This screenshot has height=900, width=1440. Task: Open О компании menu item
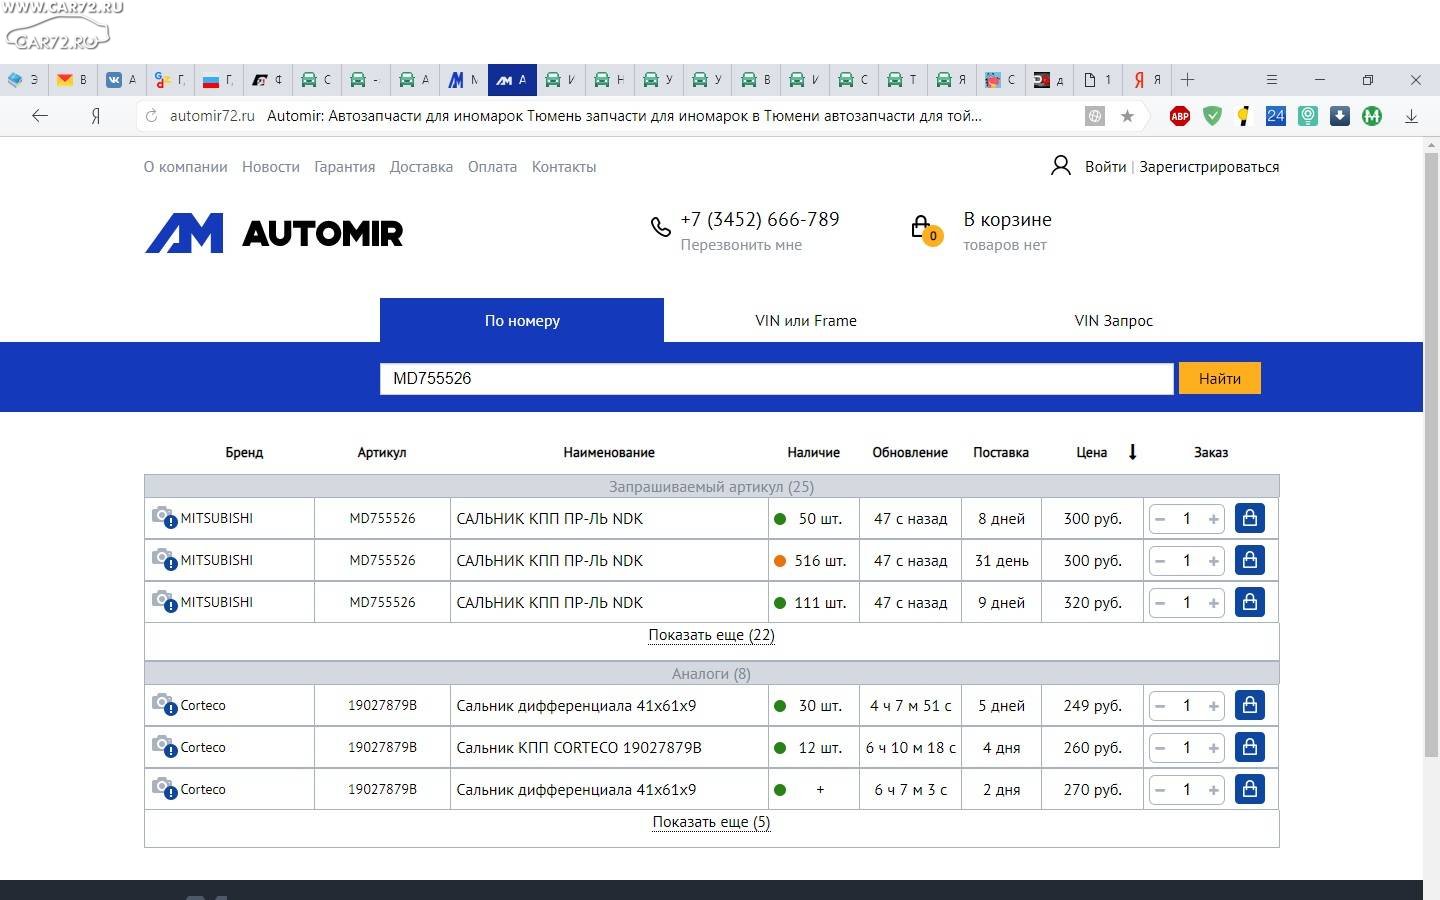185,167
